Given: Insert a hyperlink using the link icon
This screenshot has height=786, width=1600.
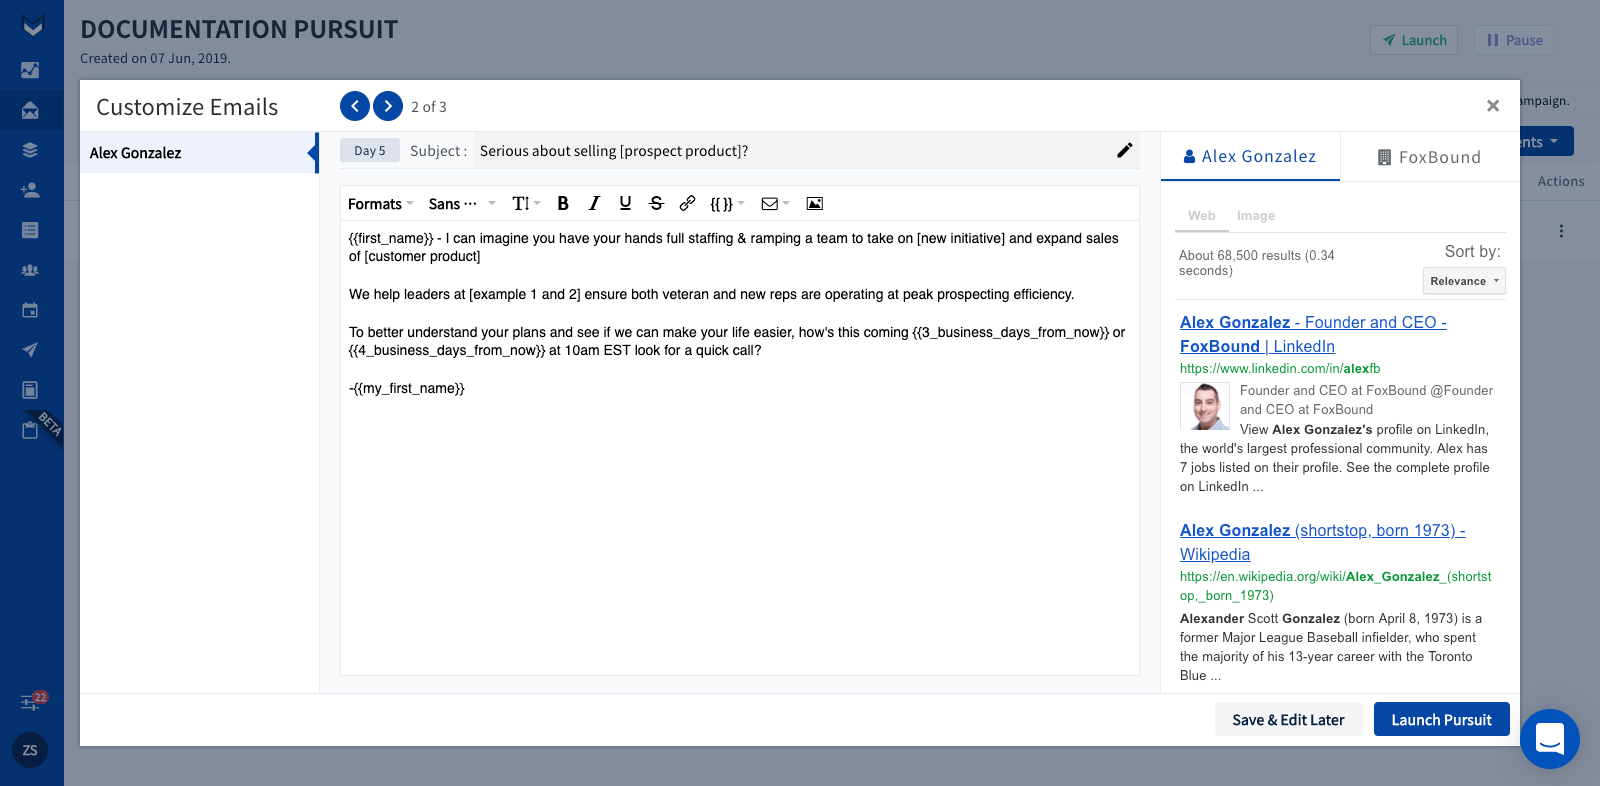Looking at the screenshot, I should pyautogui.click(x=687, y=203).
